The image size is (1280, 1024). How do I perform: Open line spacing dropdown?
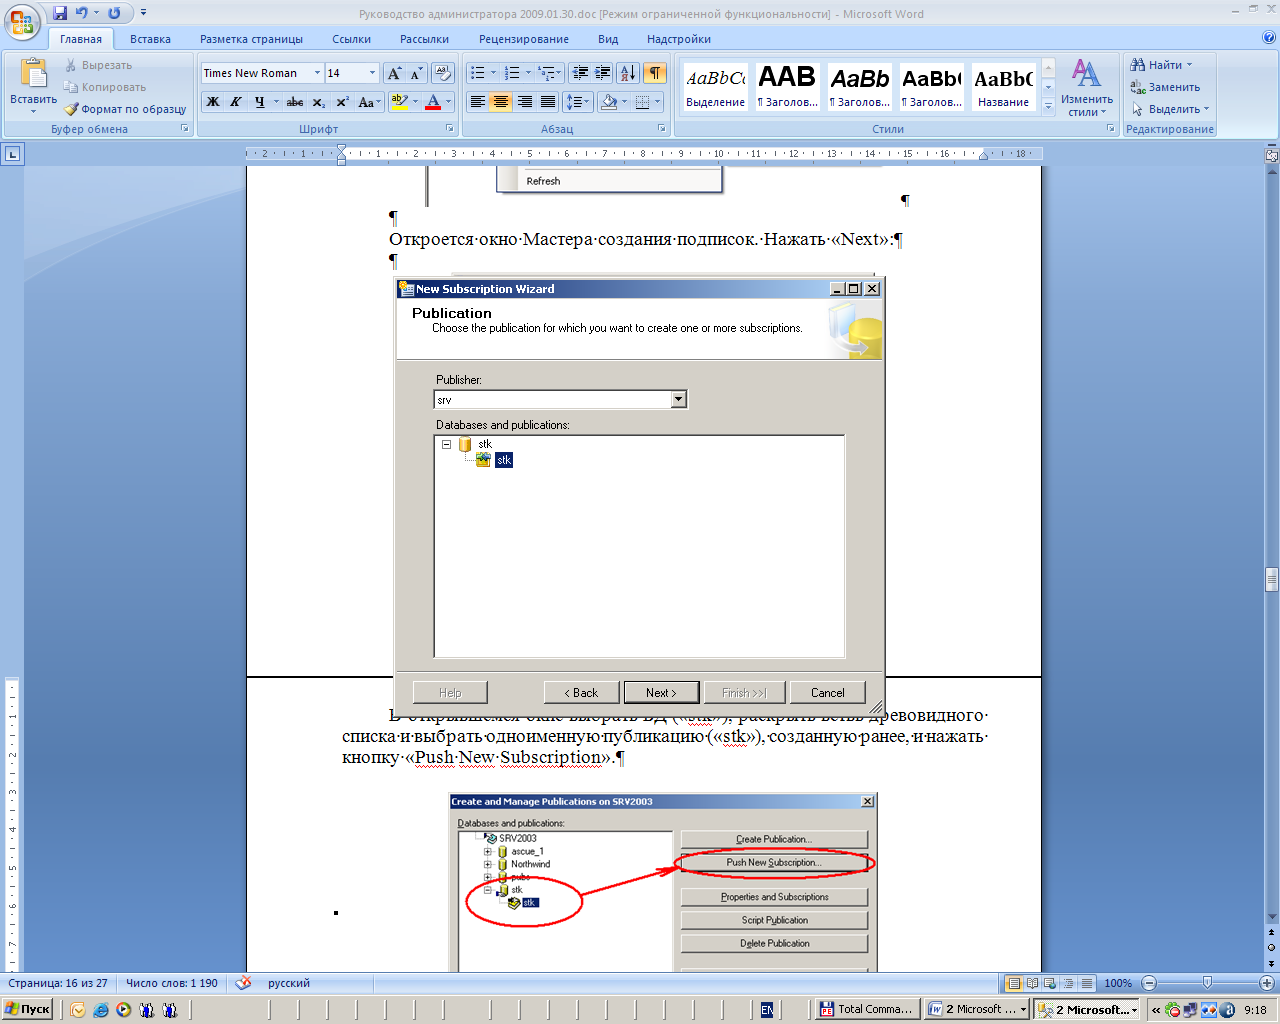pyautogui.click(x=578, y=102)
